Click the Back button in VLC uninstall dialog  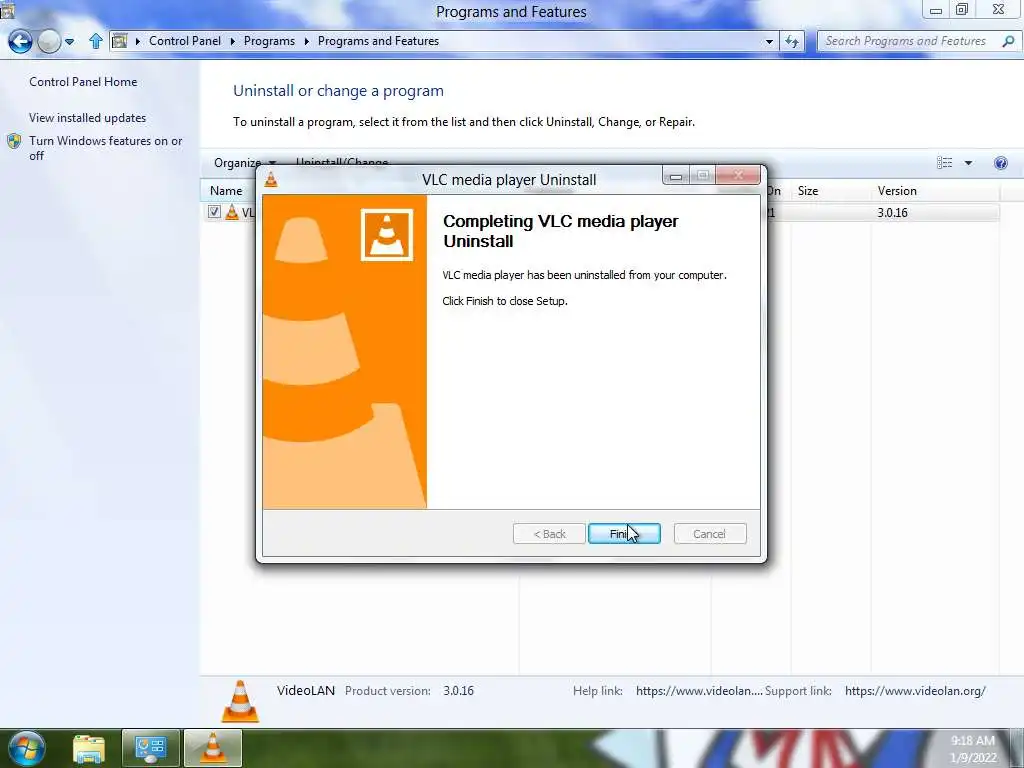coord(549,534)
